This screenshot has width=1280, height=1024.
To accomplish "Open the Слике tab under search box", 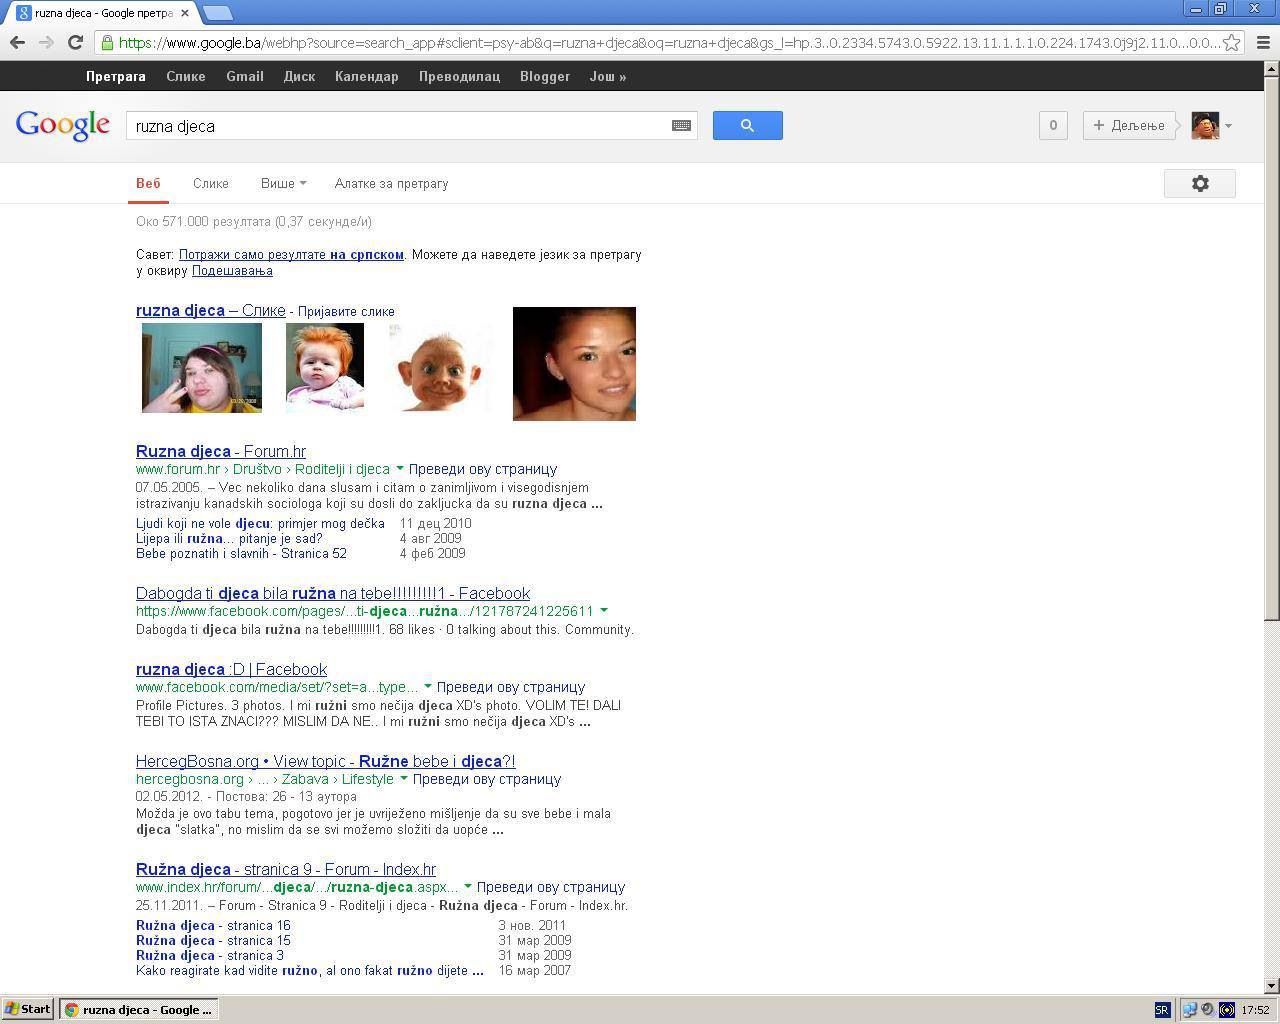I will pos(210,184).
